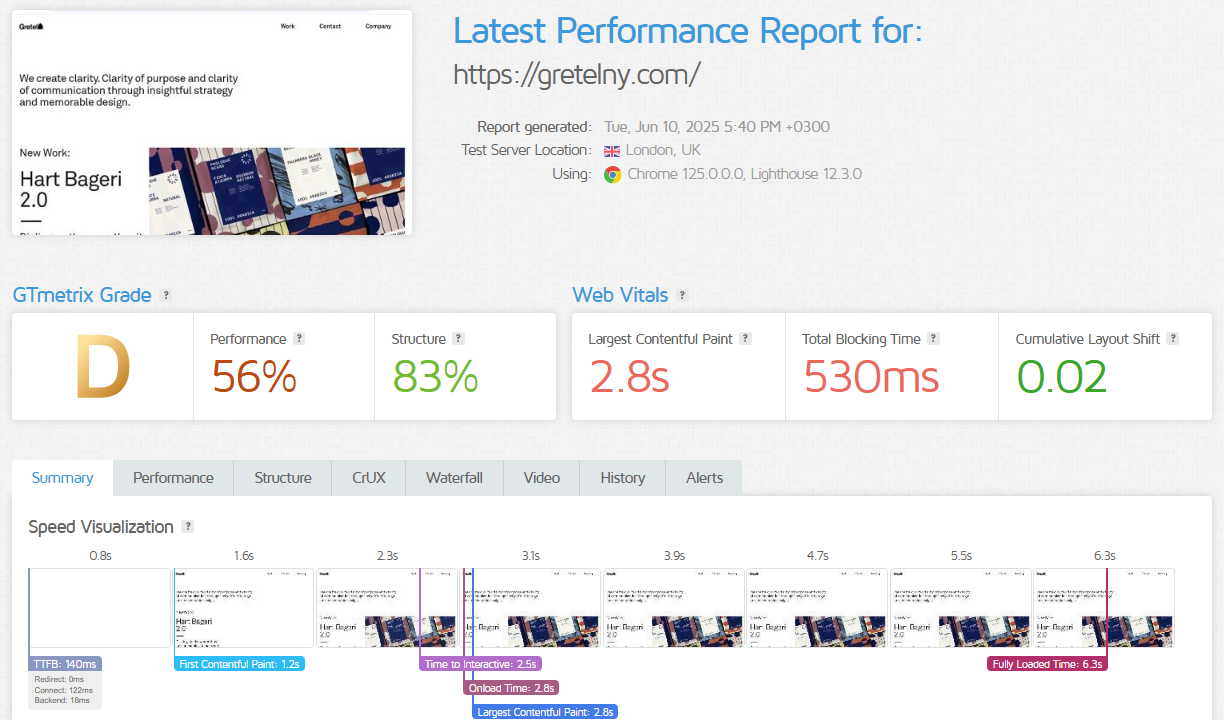This screenshot has width=1224, height=720.
Task: Switch to the Structure tab
Action: (283, 478)
